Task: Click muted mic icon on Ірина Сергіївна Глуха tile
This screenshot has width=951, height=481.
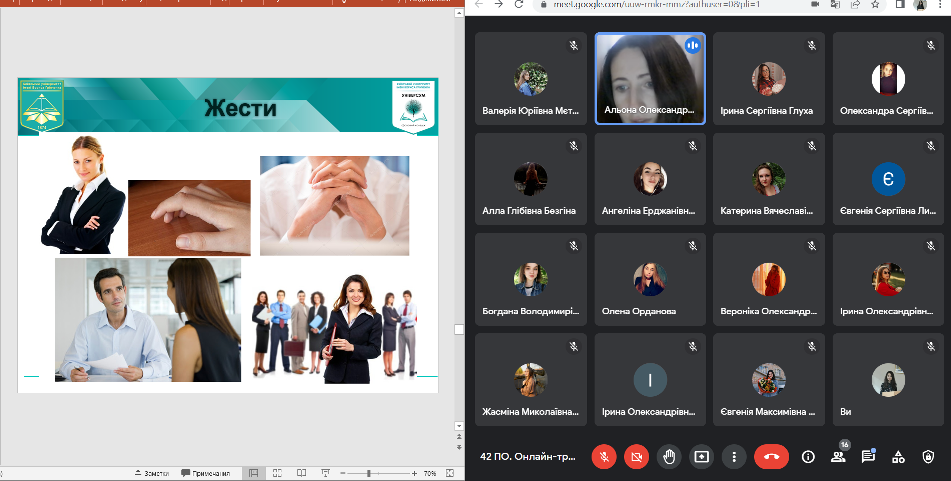Action: [812, 45]
